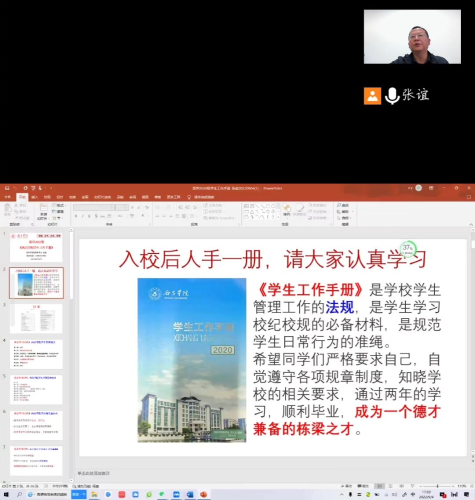Clear all text formatting
Image resolution: width=475 pixels, height=500 pixels.
pos(147,207)
